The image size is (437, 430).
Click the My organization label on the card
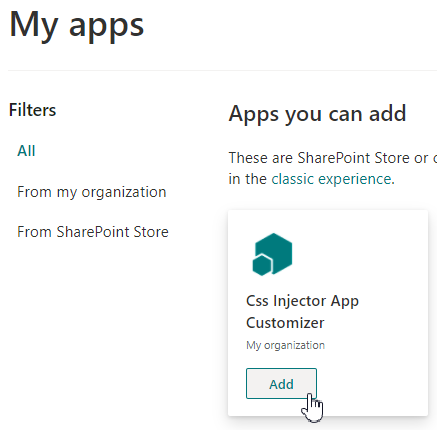point(285,345)
